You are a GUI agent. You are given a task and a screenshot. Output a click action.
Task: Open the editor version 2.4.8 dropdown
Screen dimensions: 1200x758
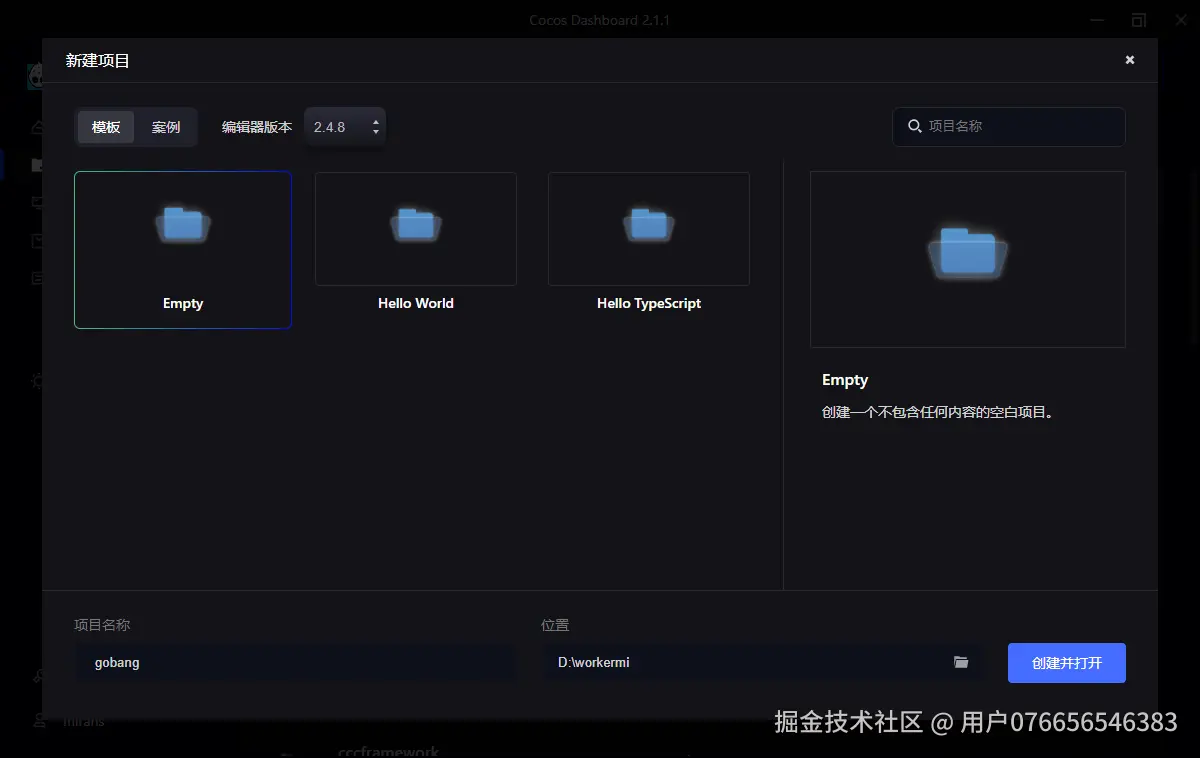pyautogui.click(x=345, y=127)
